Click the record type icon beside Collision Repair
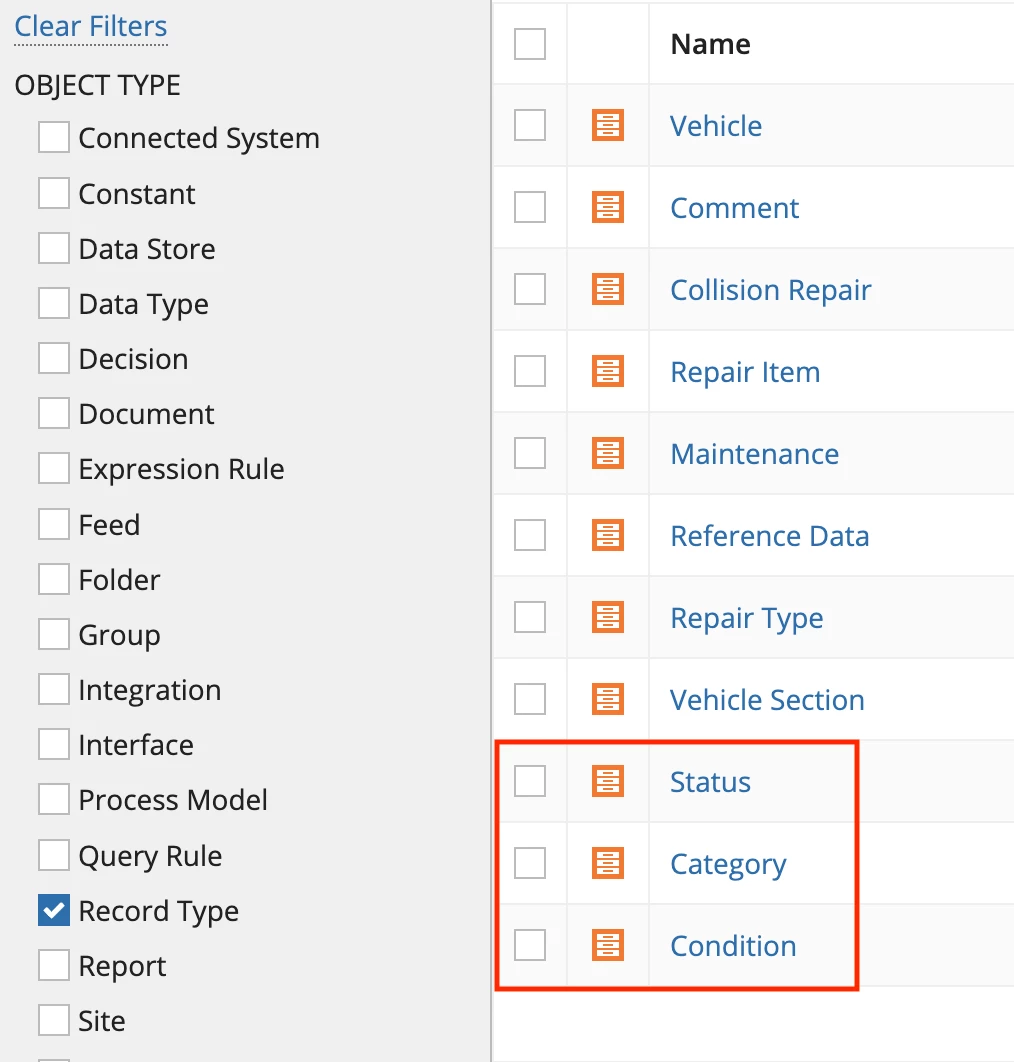Image resolution: width=1014 pixels, height=1062 pixels. (608, 289)
